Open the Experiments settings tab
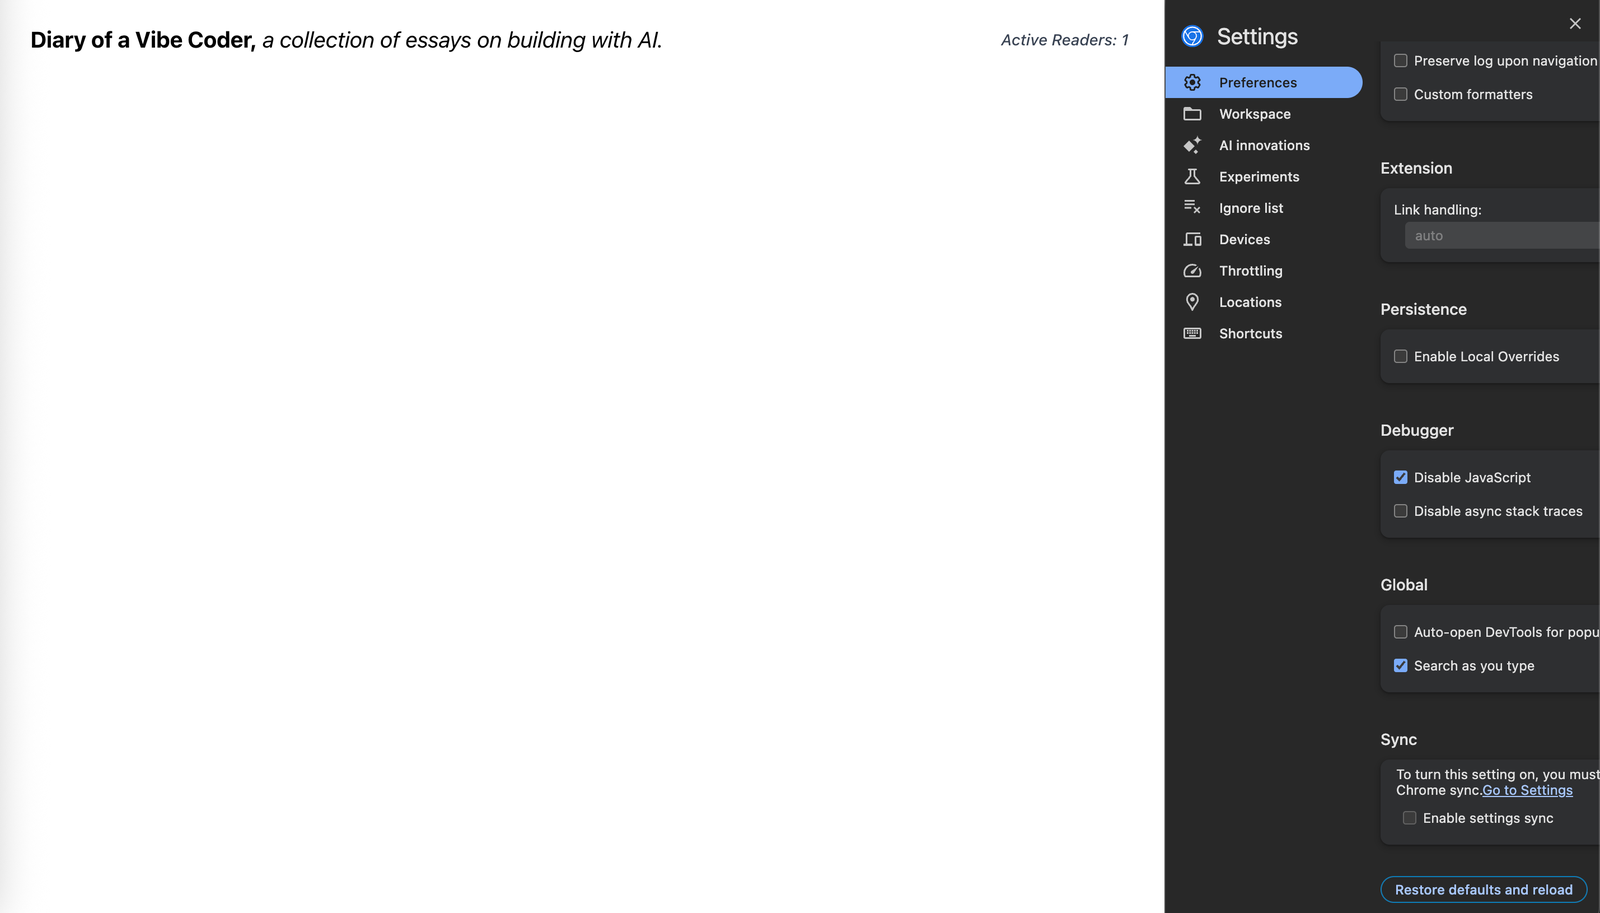The height and width of the screenshot is (913, 1600). point(1258,177)
